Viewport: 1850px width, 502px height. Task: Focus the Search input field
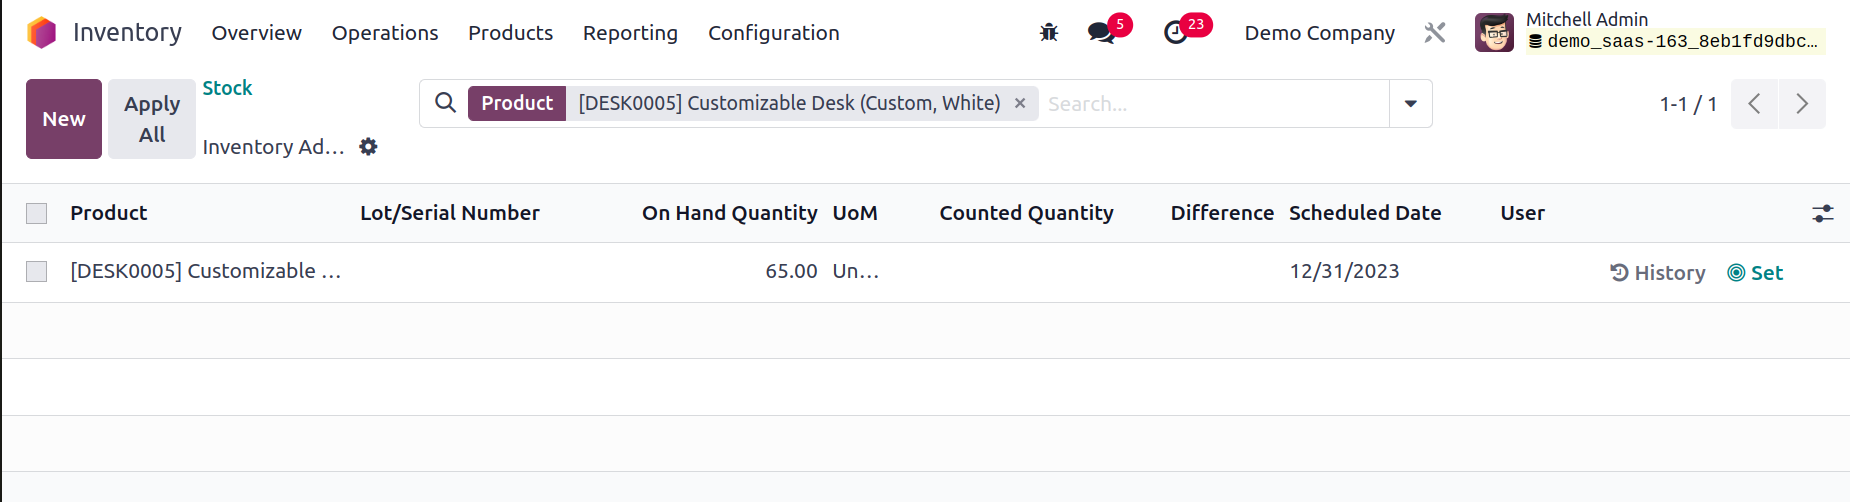[x=1213, y=104]
